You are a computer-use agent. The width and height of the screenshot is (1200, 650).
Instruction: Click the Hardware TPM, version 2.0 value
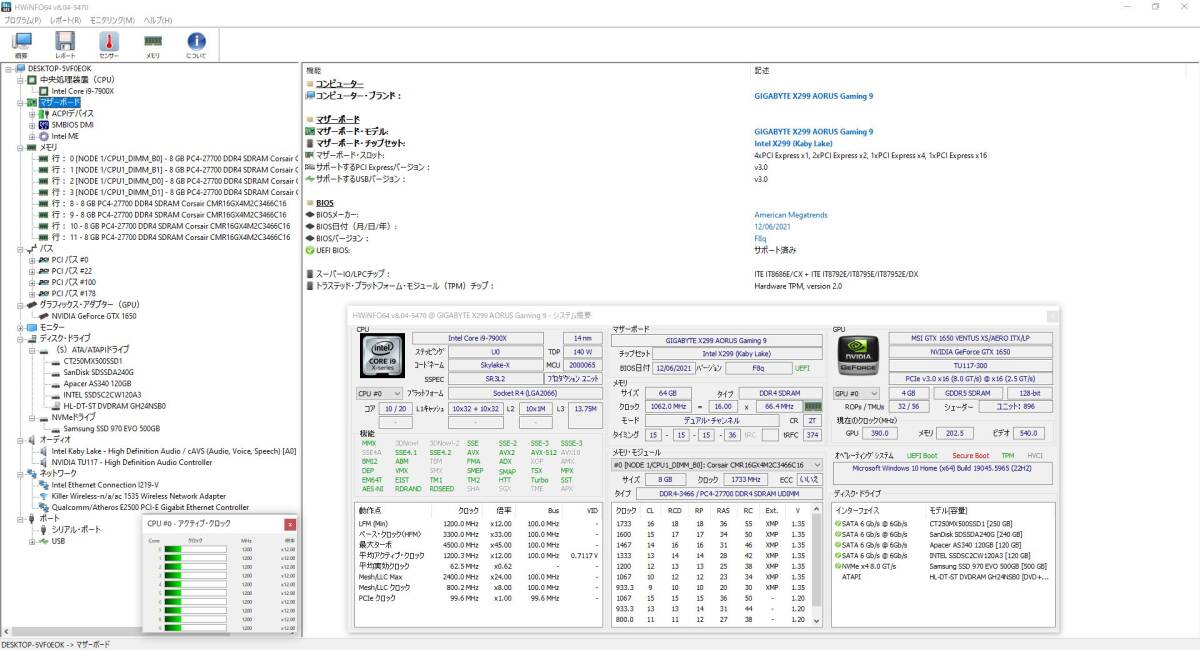(x=798, y=285)
